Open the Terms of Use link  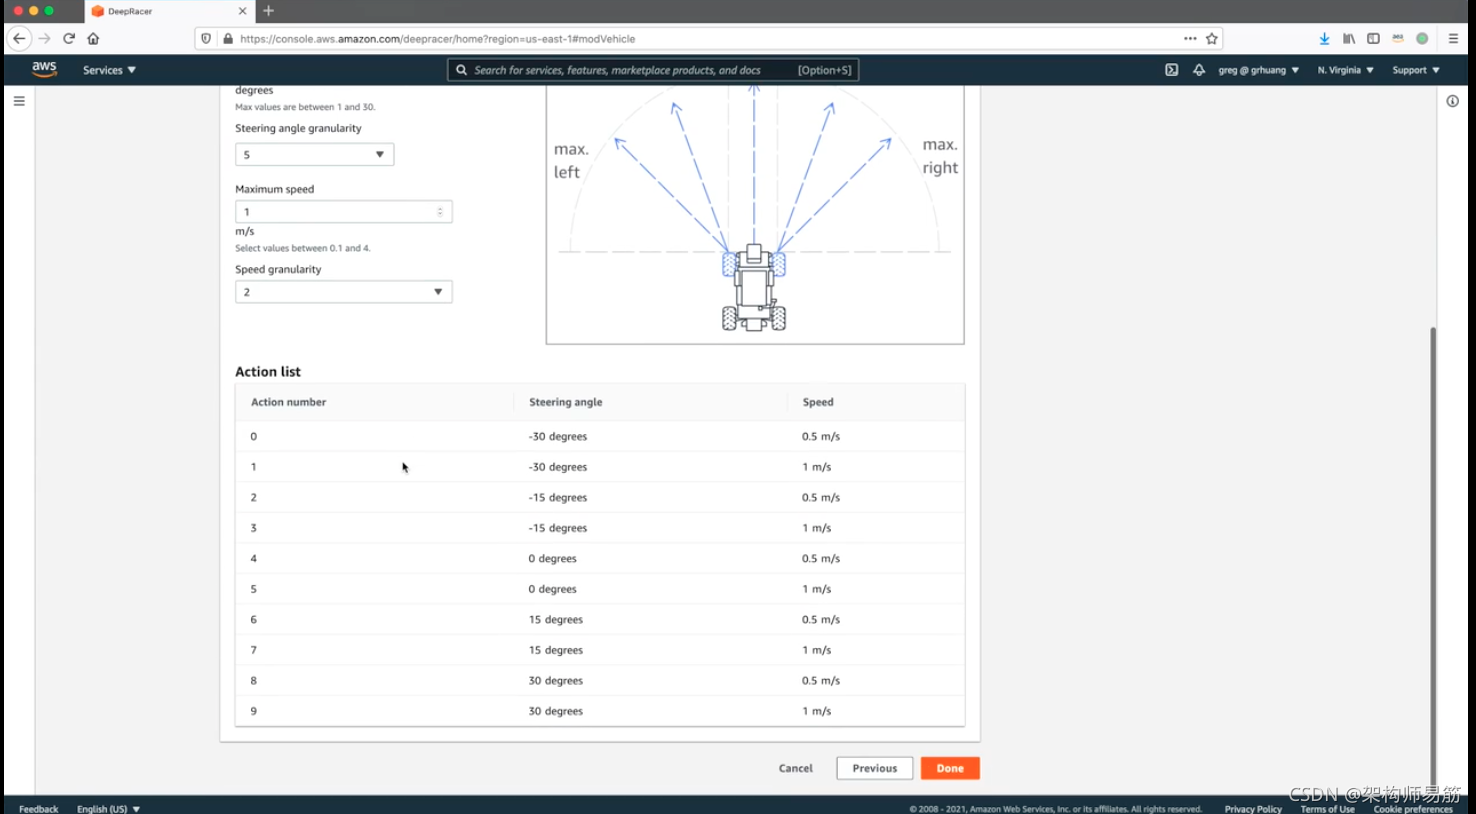click(1327, 808)
